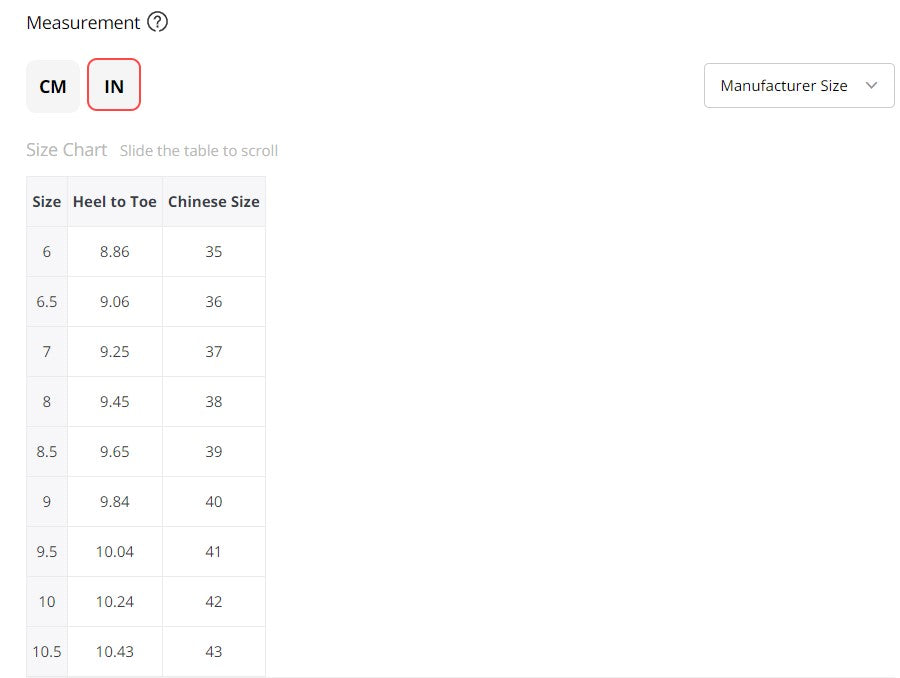Click the size 6.5 cell
The image size is (900, 678).
(x=47, y=302)
